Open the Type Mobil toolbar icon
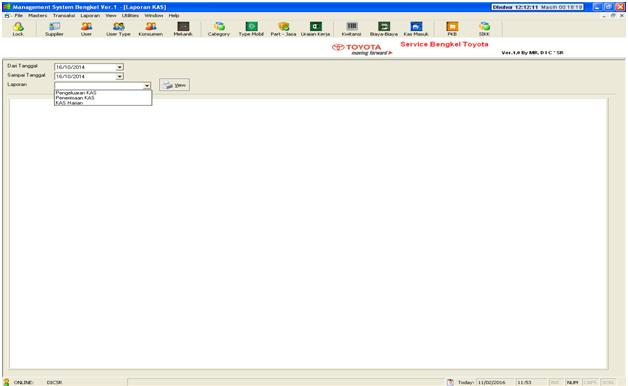The image size is (628, 386). 251,29
